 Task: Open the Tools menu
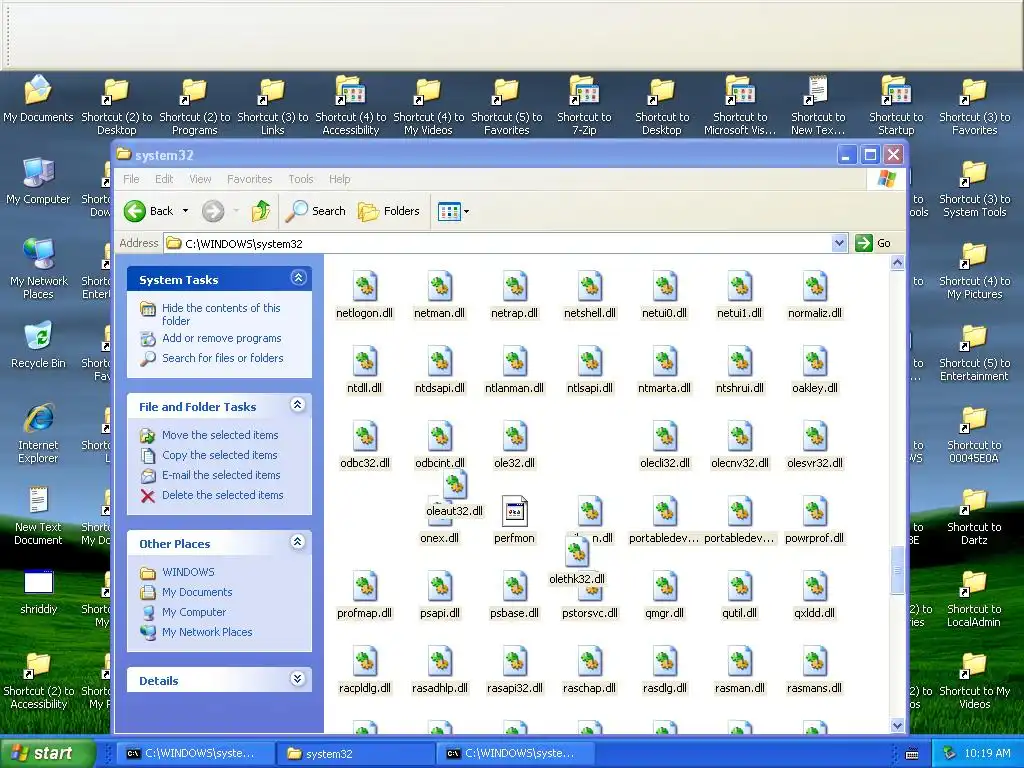[300, 179]
